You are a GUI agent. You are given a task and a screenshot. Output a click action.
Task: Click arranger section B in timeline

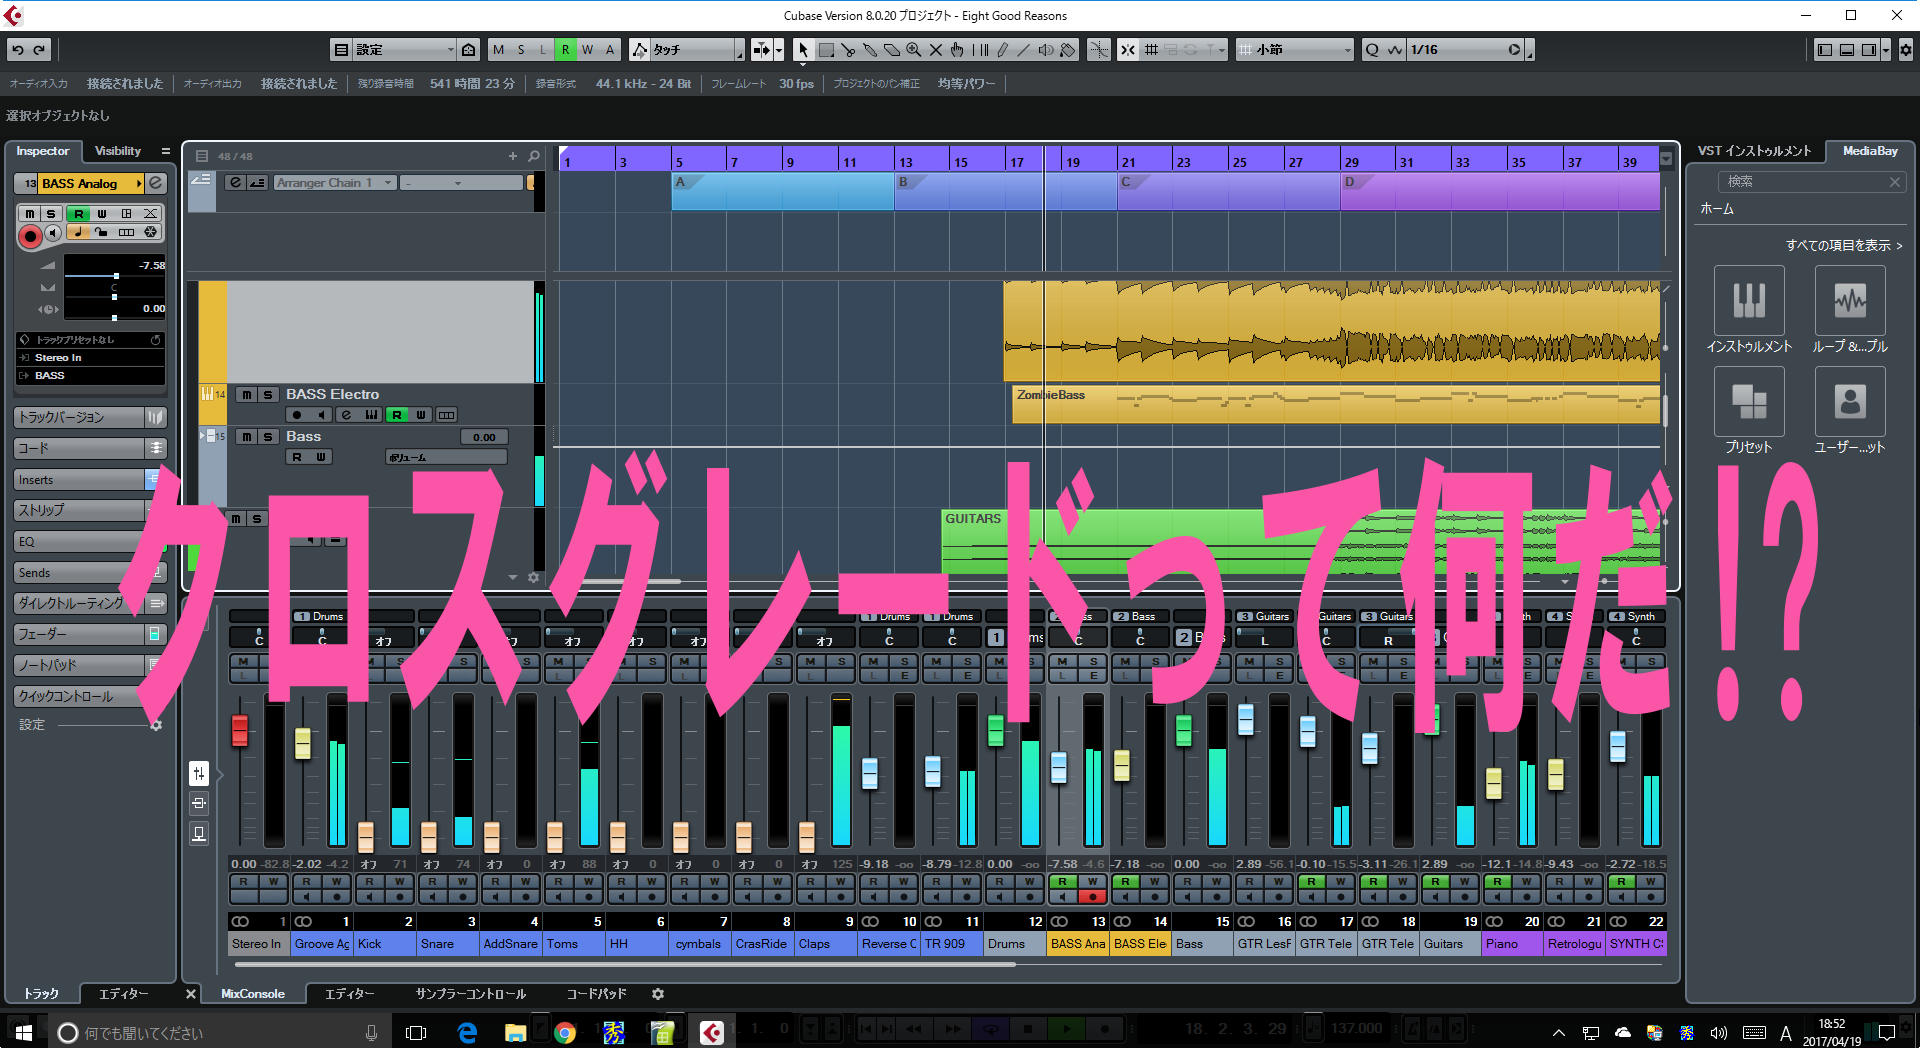[x=1005, y=191]
